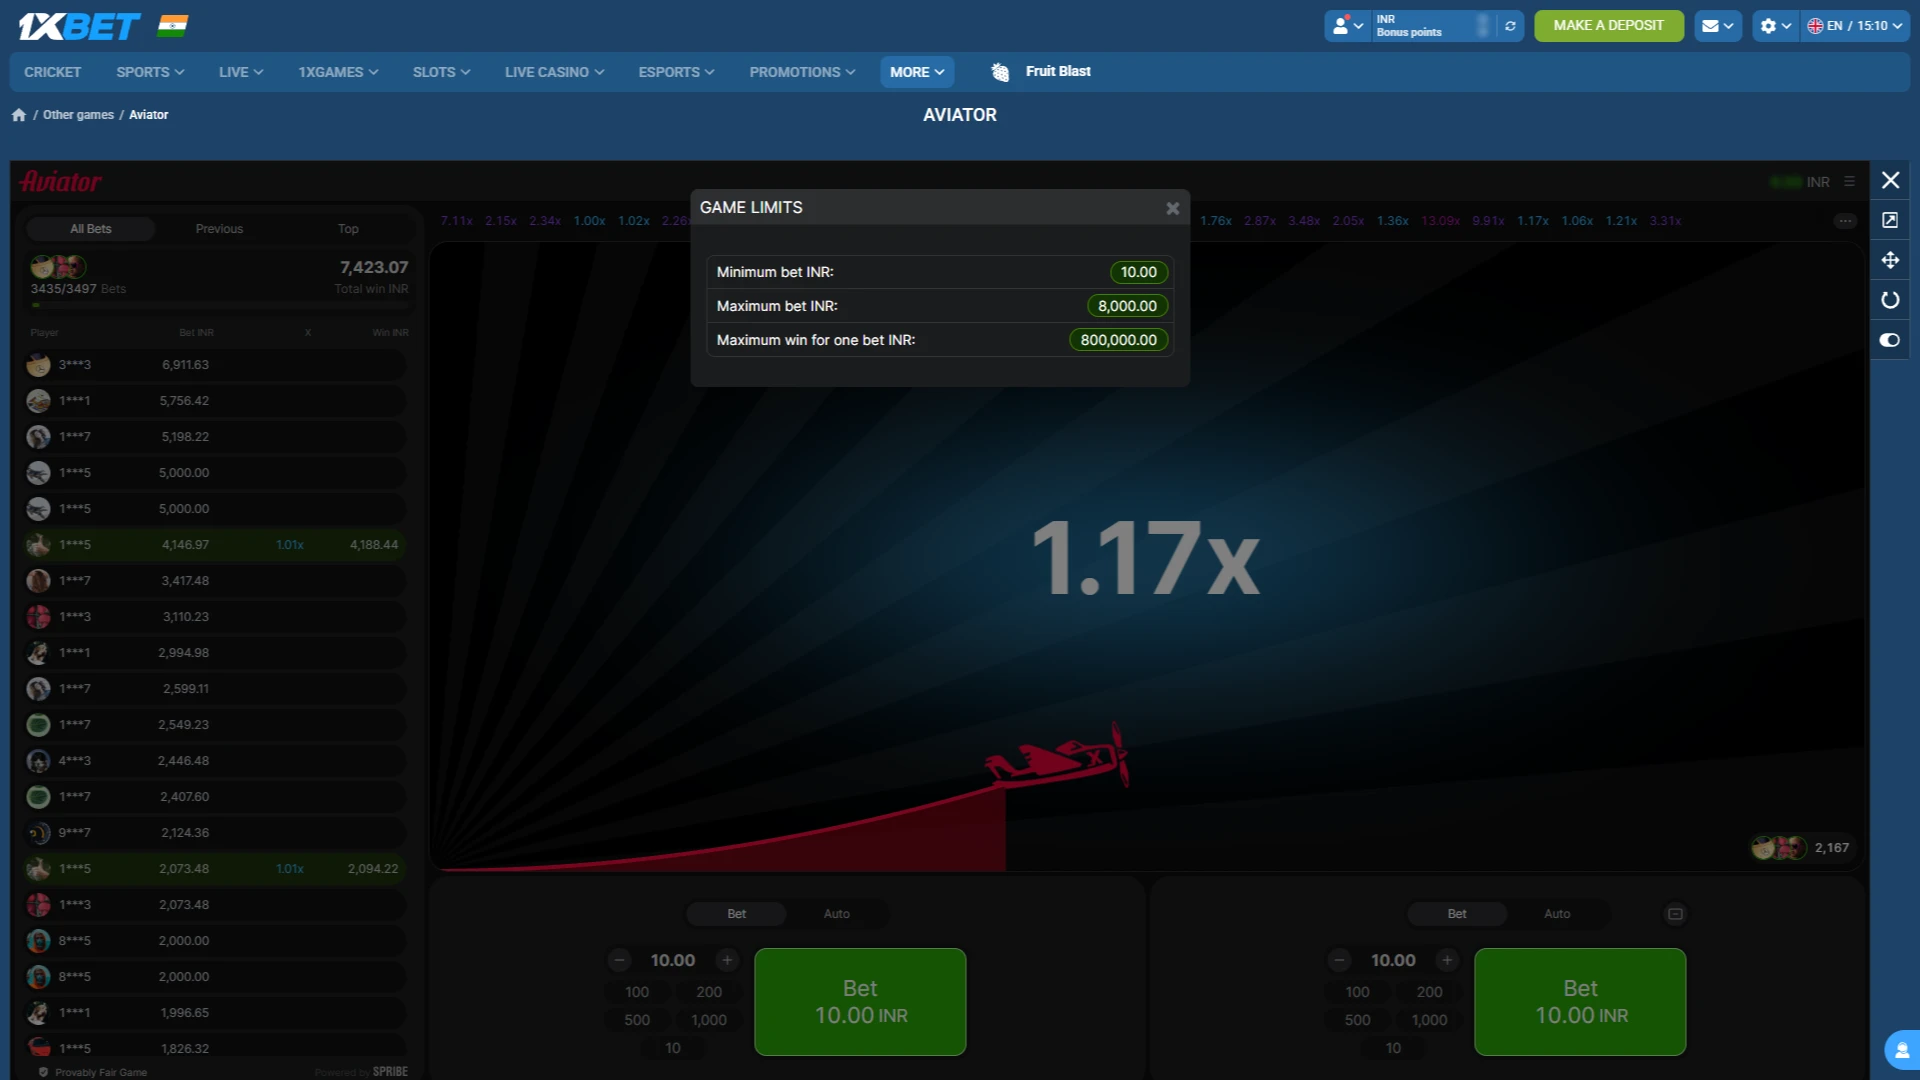
Task: Switch the right bet panel to Auto mode
Action: point(1557,913)
